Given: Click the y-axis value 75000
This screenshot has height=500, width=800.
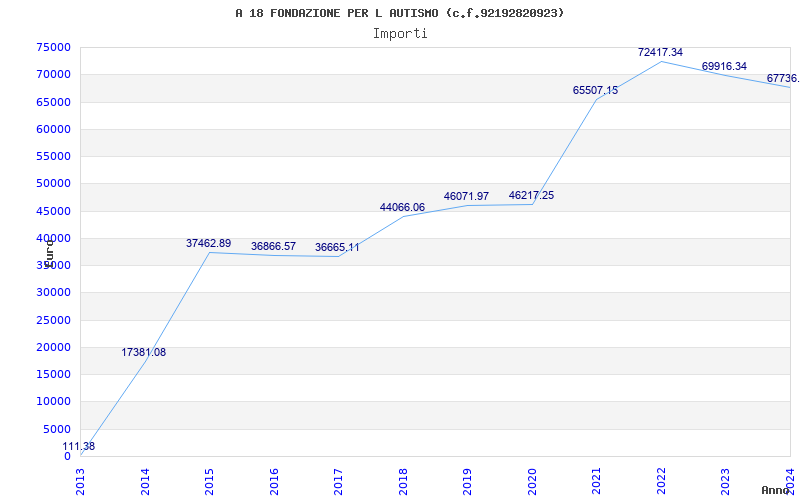Looking at the screenshot, I should click(54, 47).
